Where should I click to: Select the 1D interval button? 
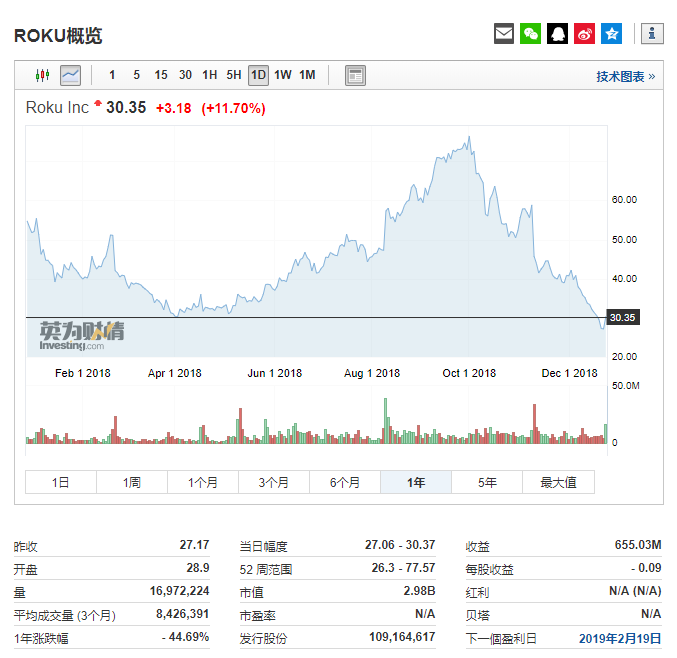(258, 75)
